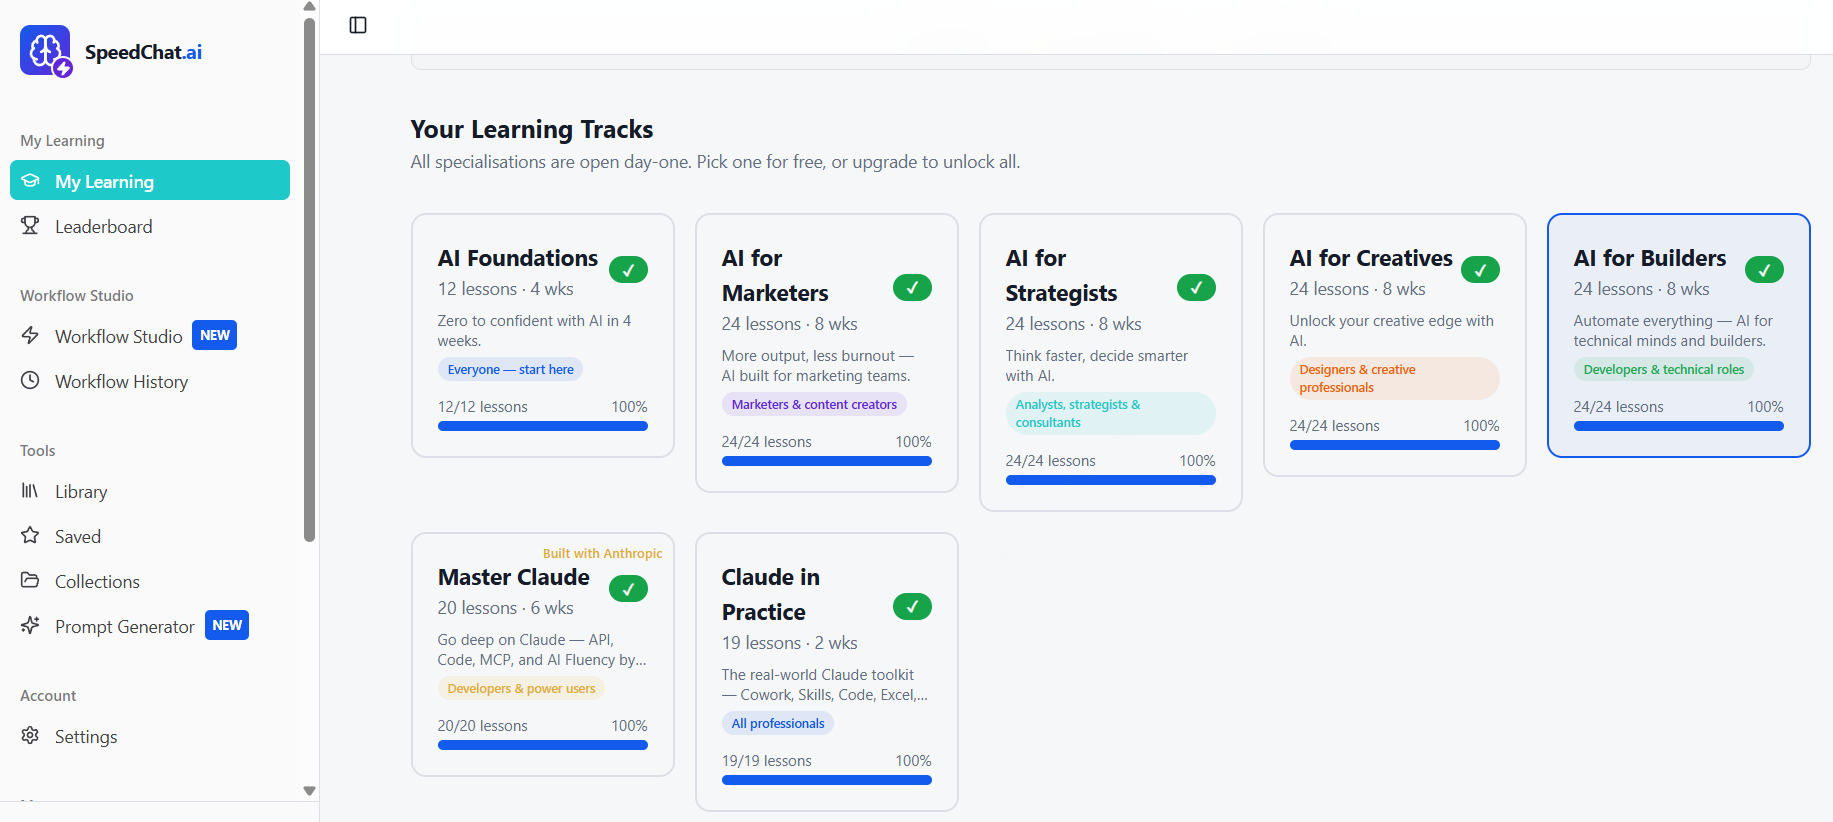1833x822 pixels.
Task: Click the NEW badge beside Prompt Generator
Action: pos(227,625)
